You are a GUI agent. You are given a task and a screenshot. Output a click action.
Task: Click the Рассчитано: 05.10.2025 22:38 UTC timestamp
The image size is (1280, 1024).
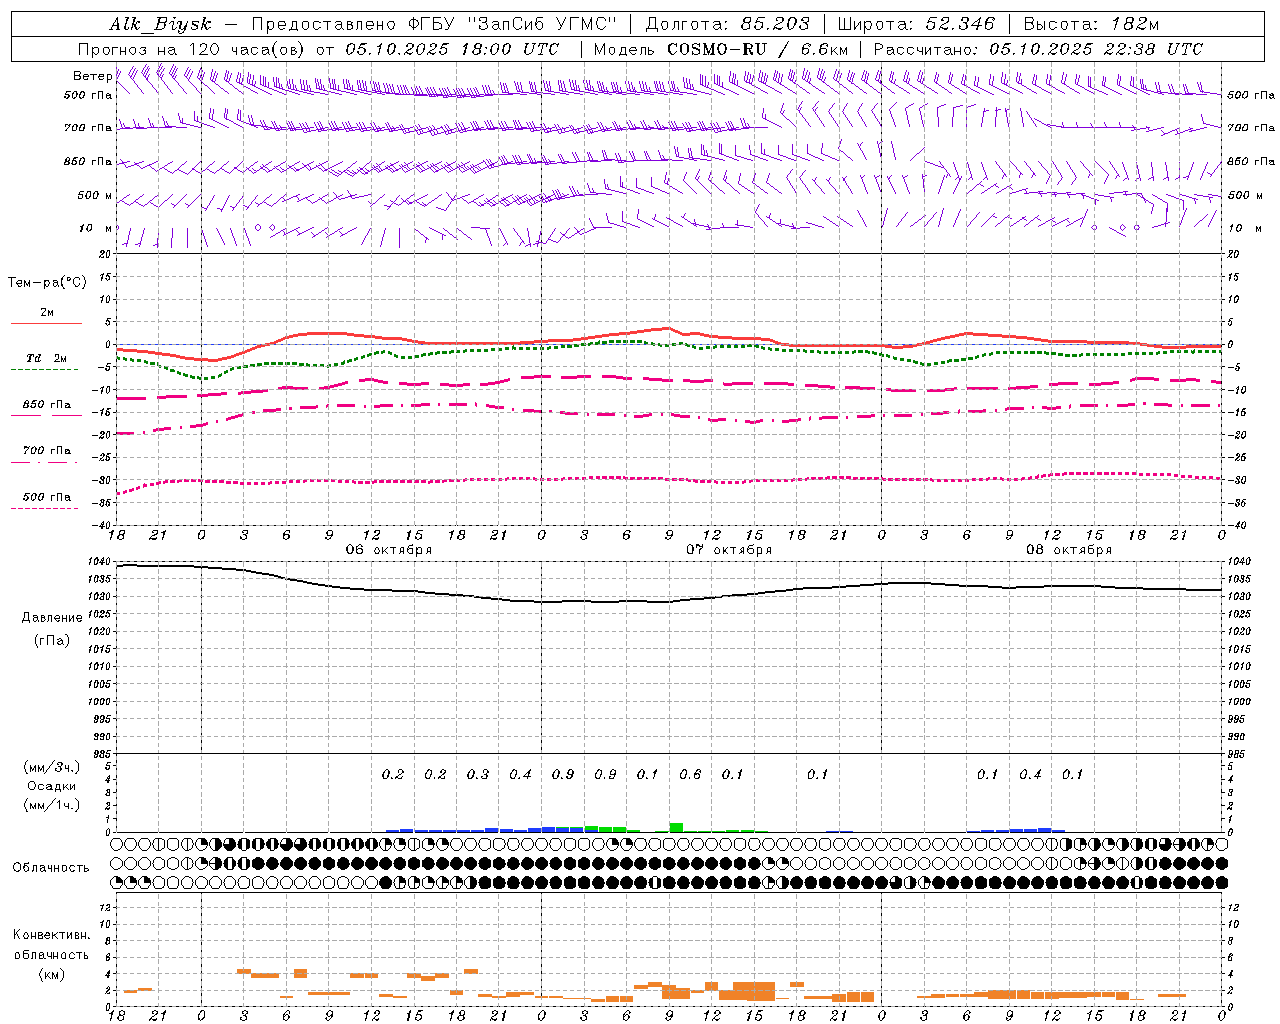[x=1038, y=49]
